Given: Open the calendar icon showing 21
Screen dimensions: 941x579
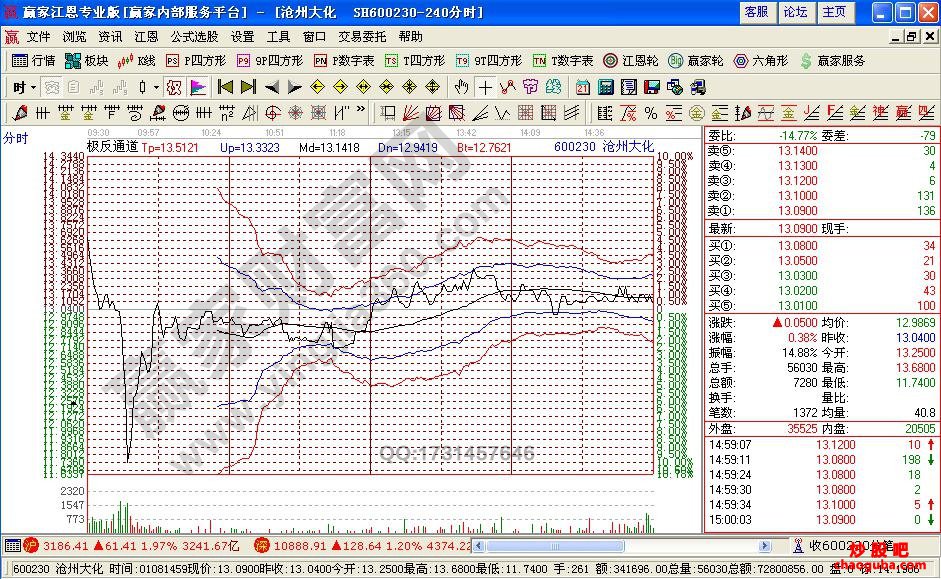Looking at the screenshot, I should click(583, 88).
